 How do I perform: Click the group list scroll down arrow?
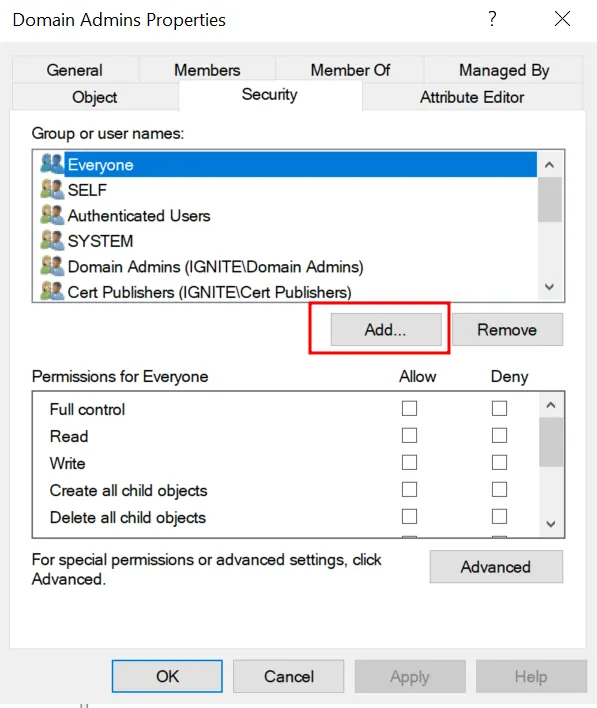pos(550,287)
